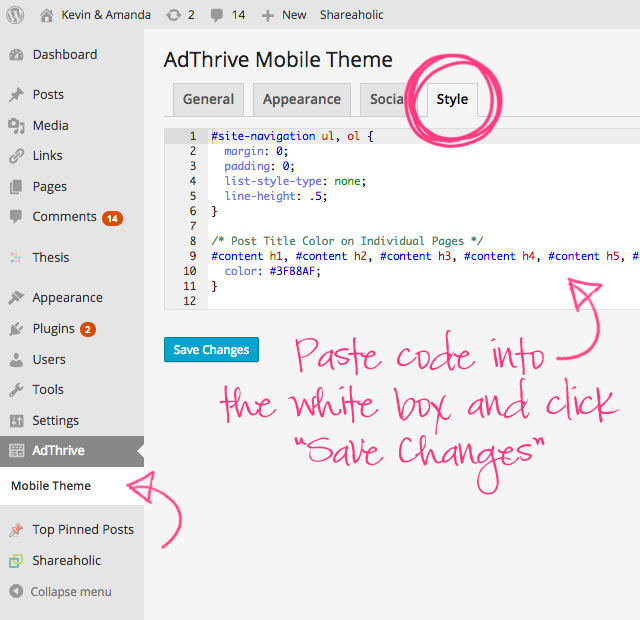Click the Media library icon
Screen dimensions: 640x620
point(16,126)
